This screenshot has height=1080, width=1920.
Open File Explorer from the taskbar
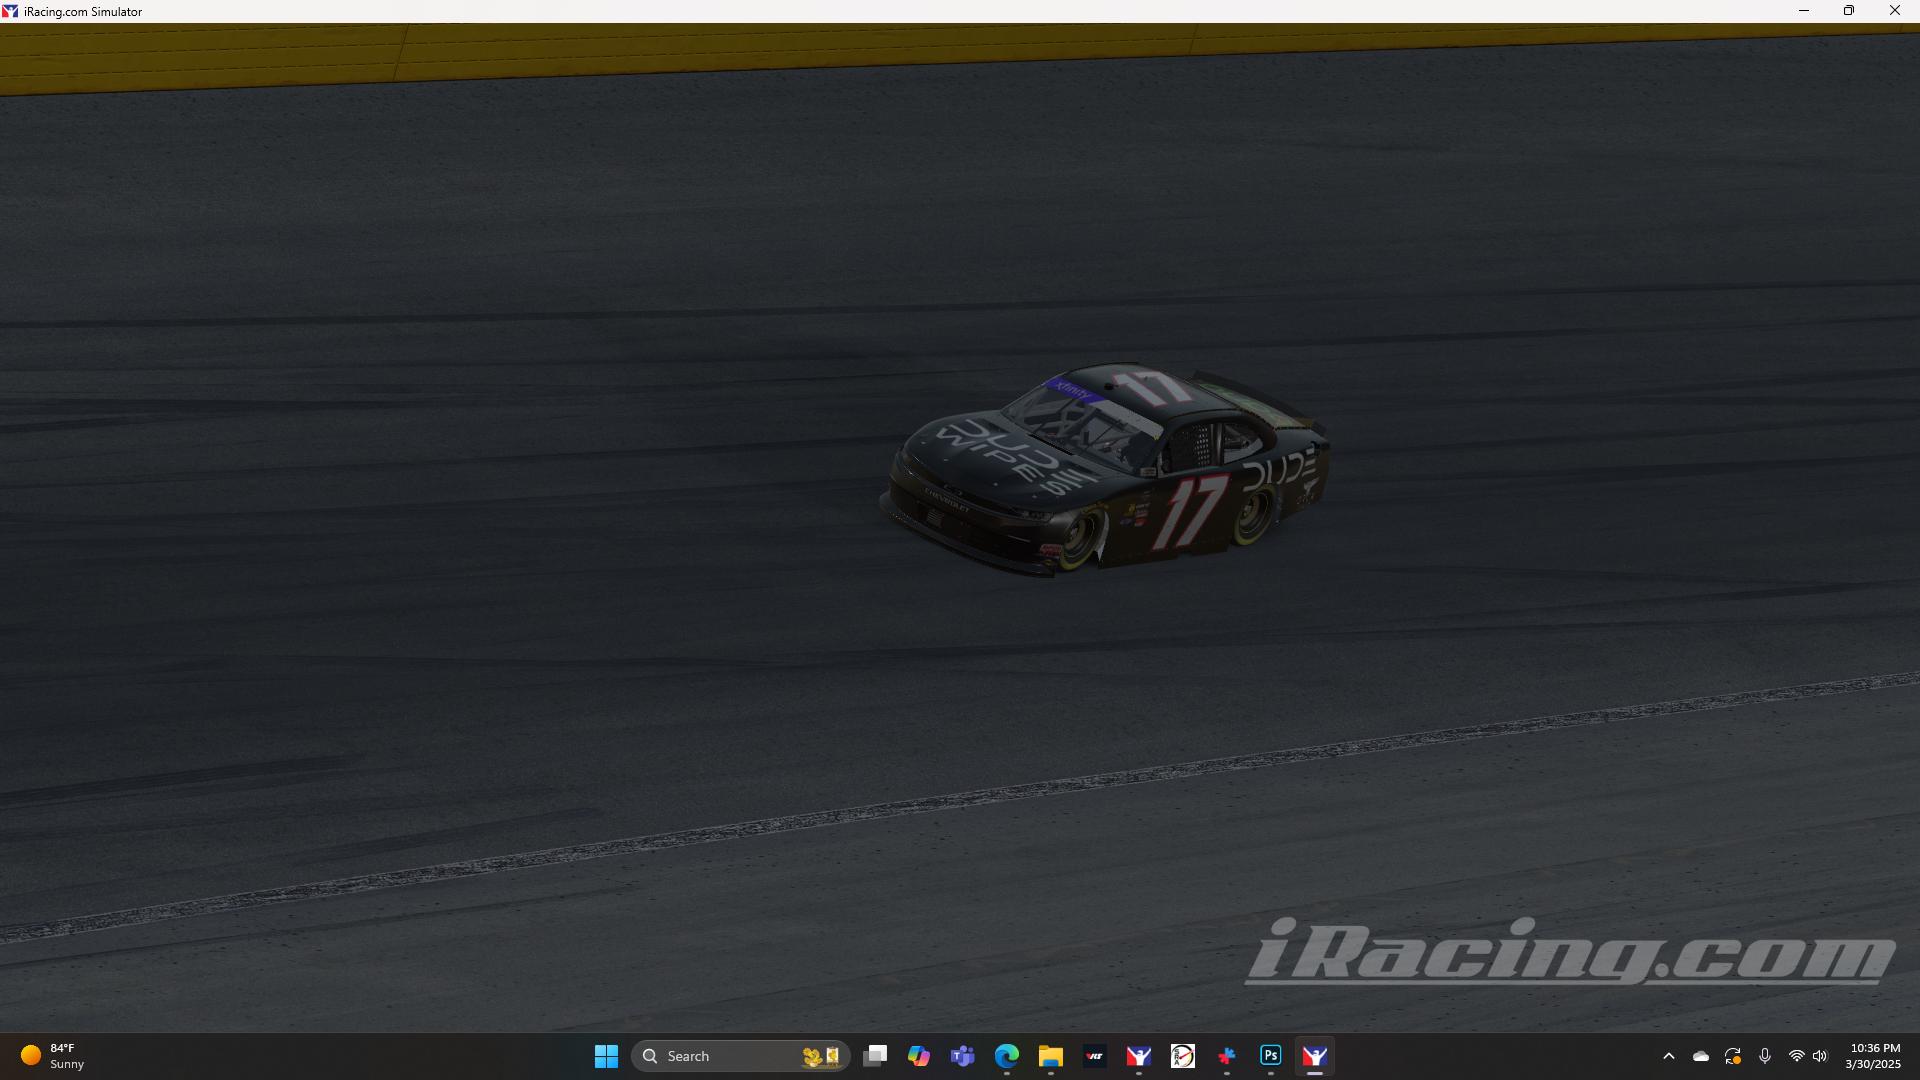(1050, 1056)
